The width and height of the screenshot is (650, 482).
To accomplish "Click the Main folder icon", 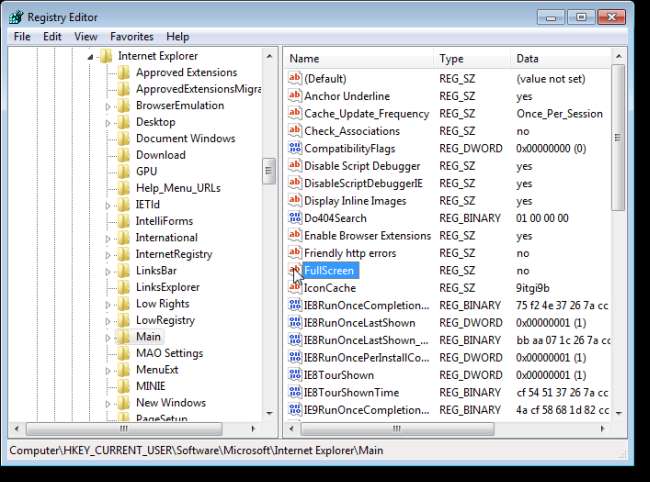I will click(124, 337).
